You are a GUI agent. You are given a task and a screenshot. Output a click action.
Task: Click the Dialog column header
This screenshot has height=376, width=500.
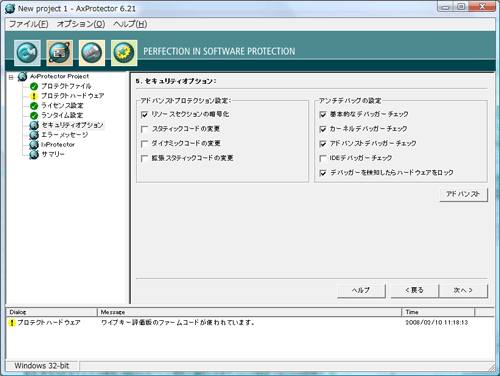pyautogui.click(x=52, y=312)
